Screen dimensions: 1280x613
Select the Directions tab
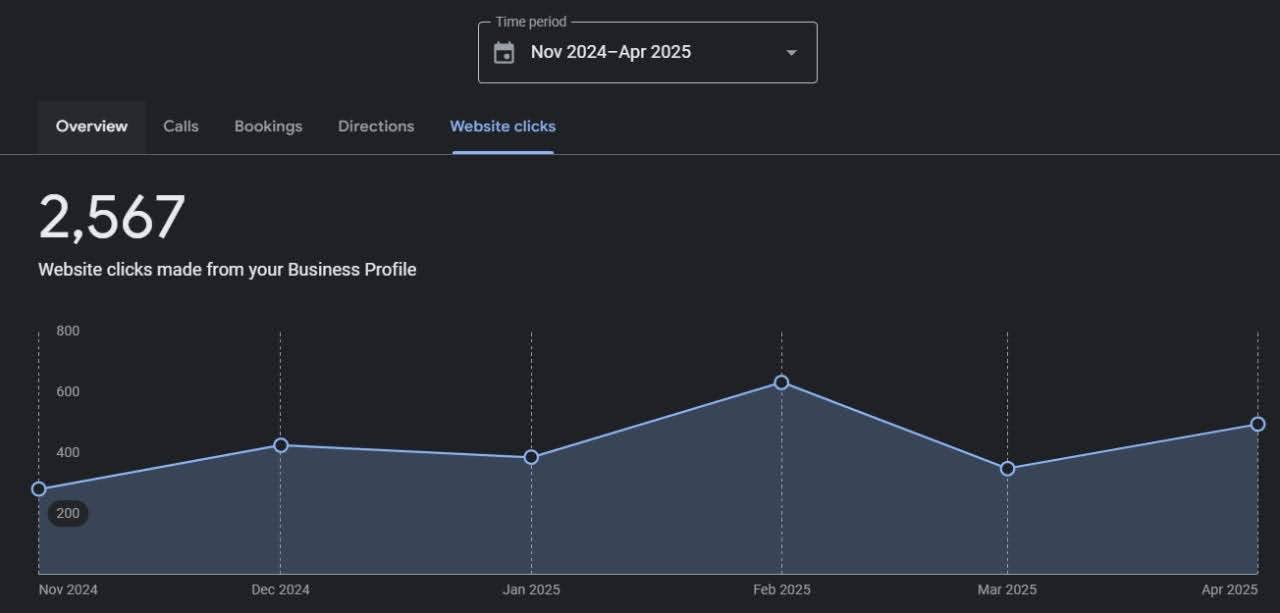click(376, 127)
